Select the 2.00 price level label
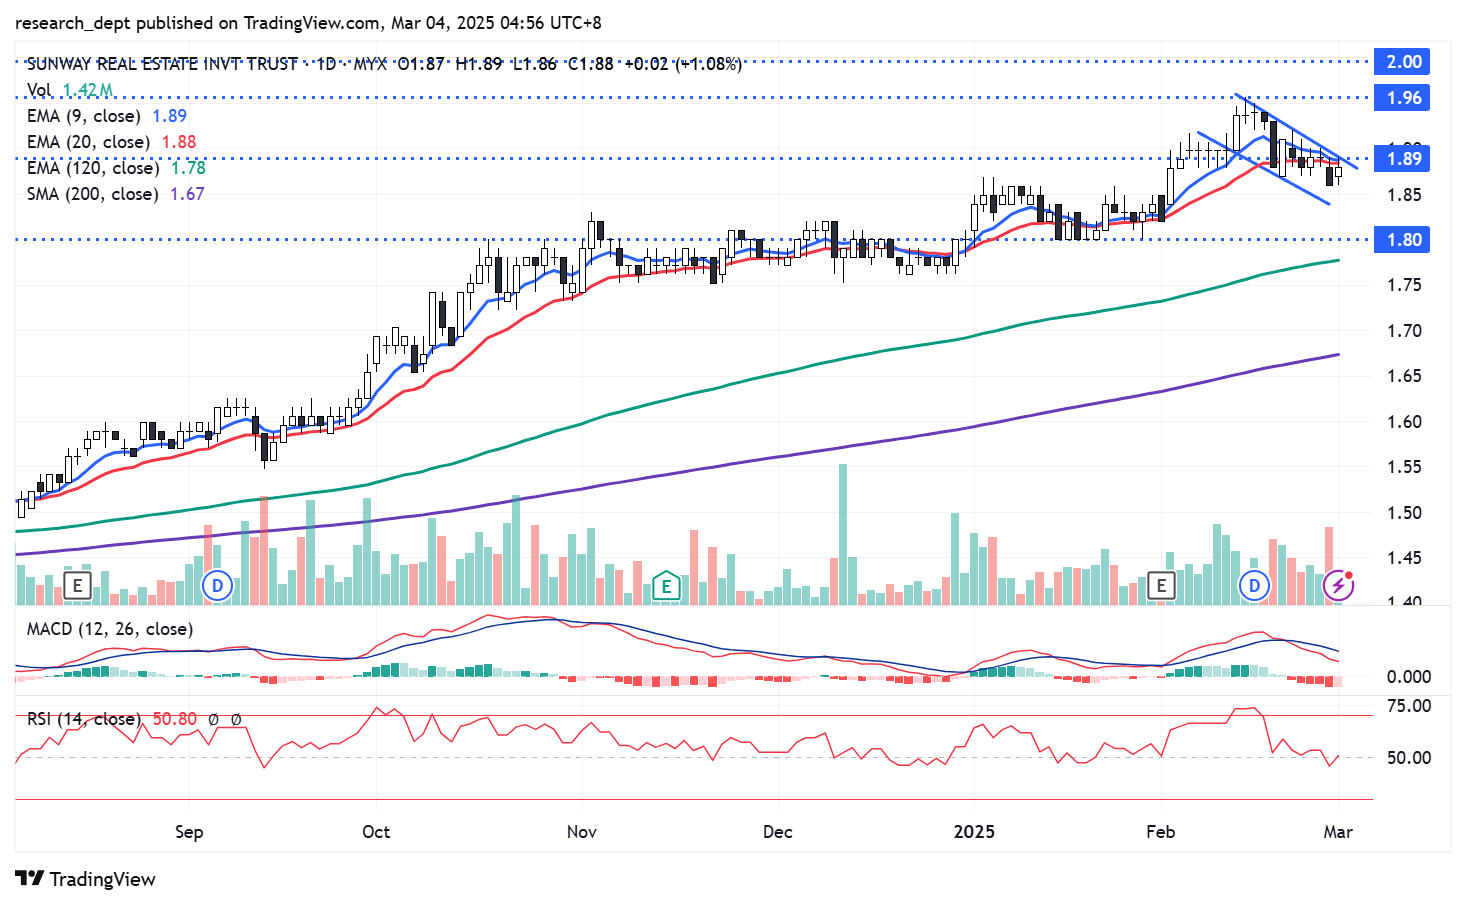The image size is (1466, 905). pyautogui.click(x=1403, y=62)
